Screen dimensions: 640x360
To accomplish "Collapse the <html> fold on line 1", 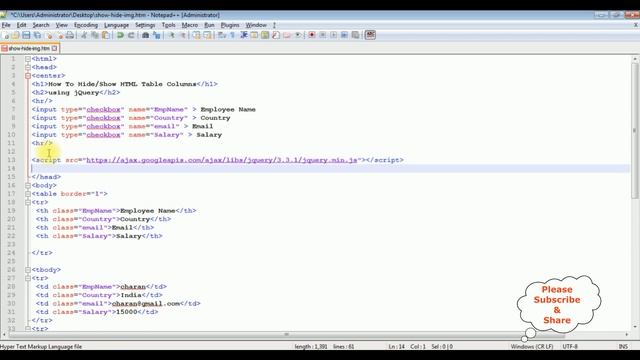I will tap(28, 59).
